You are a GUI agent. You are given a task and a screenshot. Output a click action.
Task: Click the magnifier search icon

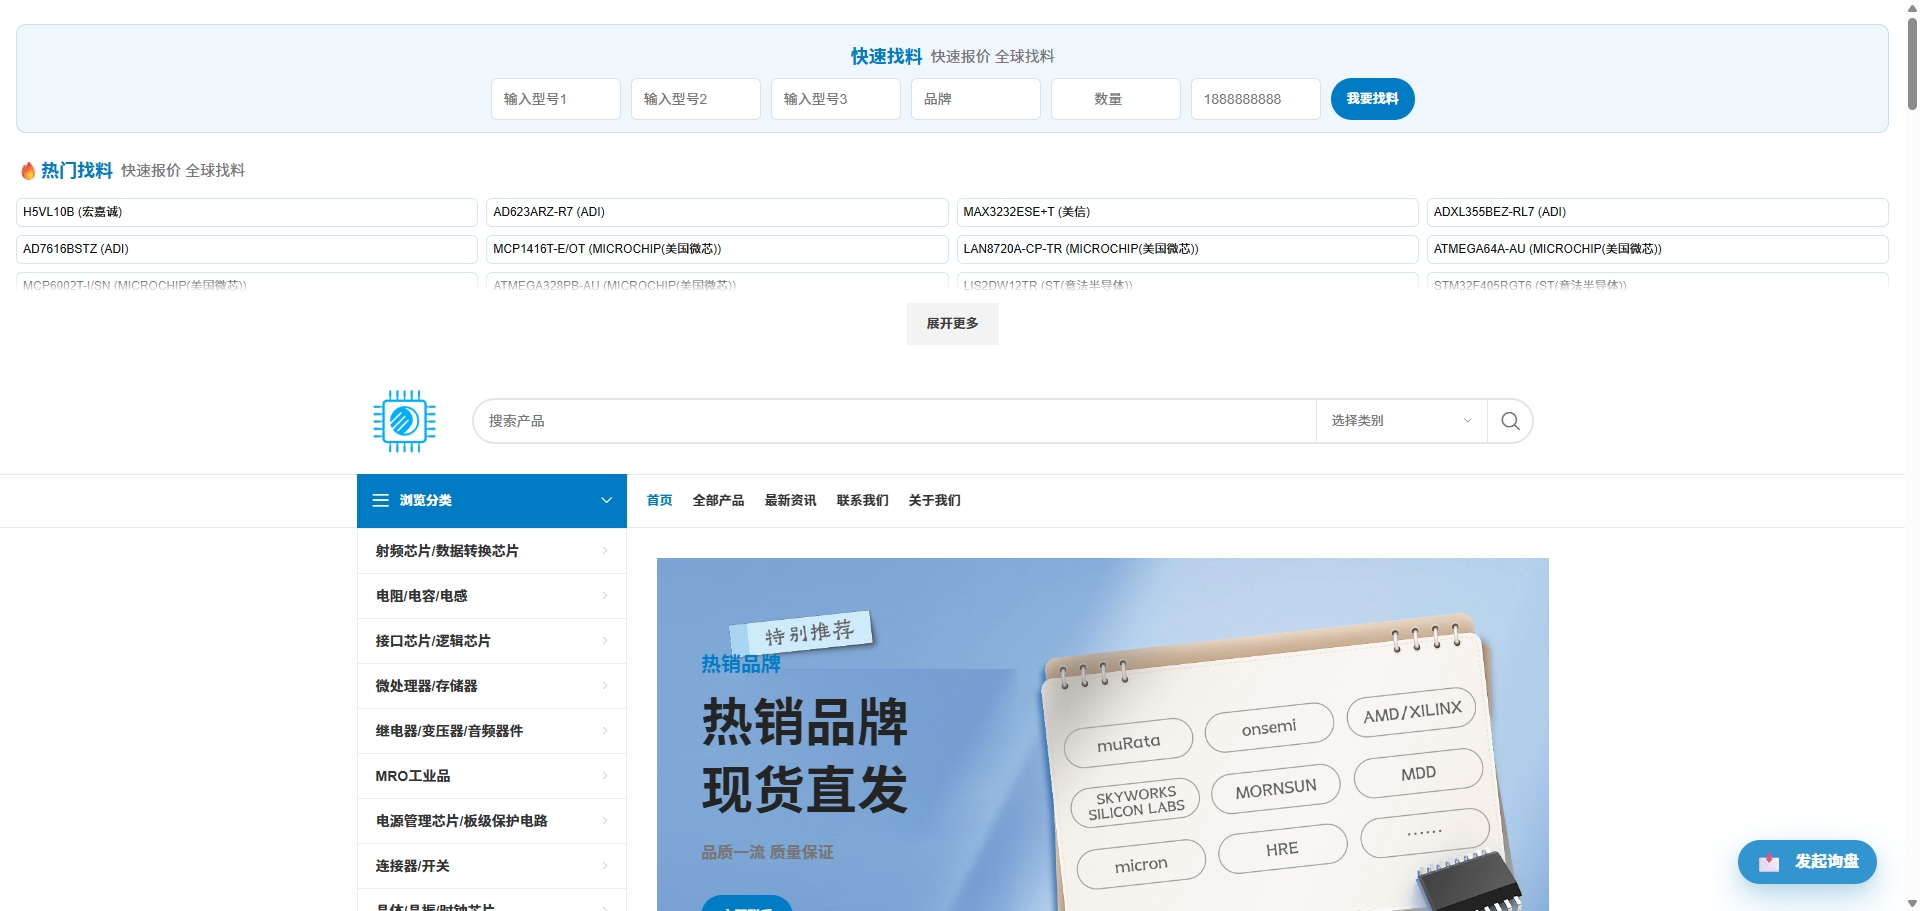[x=1510, y=421]
